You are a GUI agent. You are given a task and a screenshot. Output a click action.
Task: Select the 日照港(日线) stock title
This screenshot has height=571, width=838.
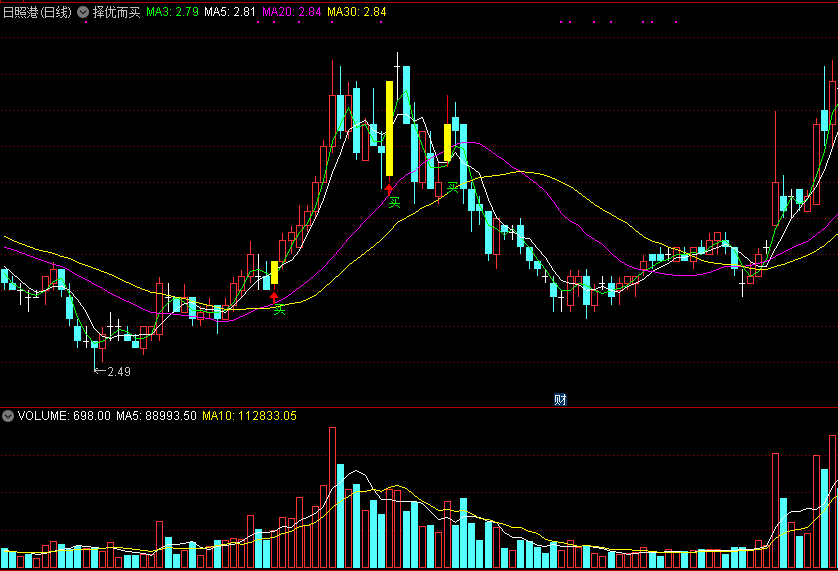37,12
